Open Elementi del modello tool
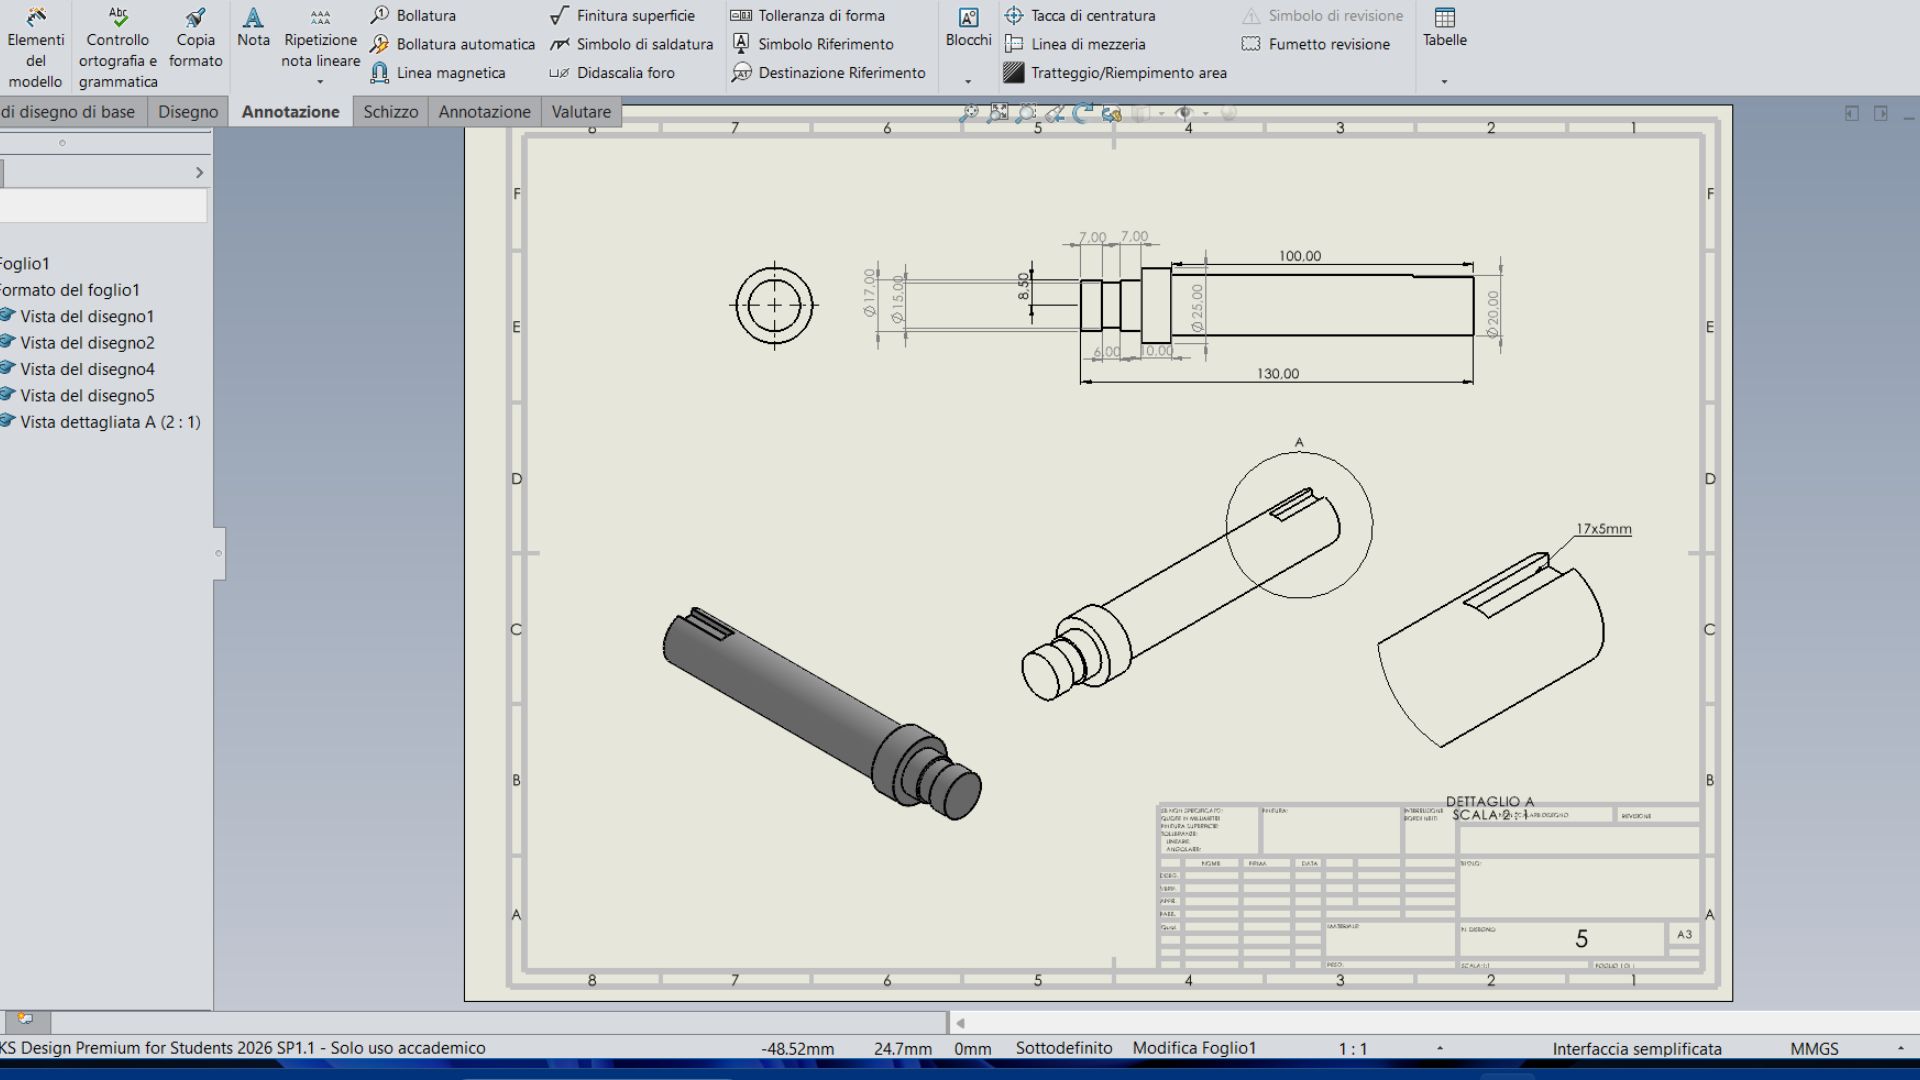Viewport: 1920px width, 1080px height. click(x=35, y=46)
